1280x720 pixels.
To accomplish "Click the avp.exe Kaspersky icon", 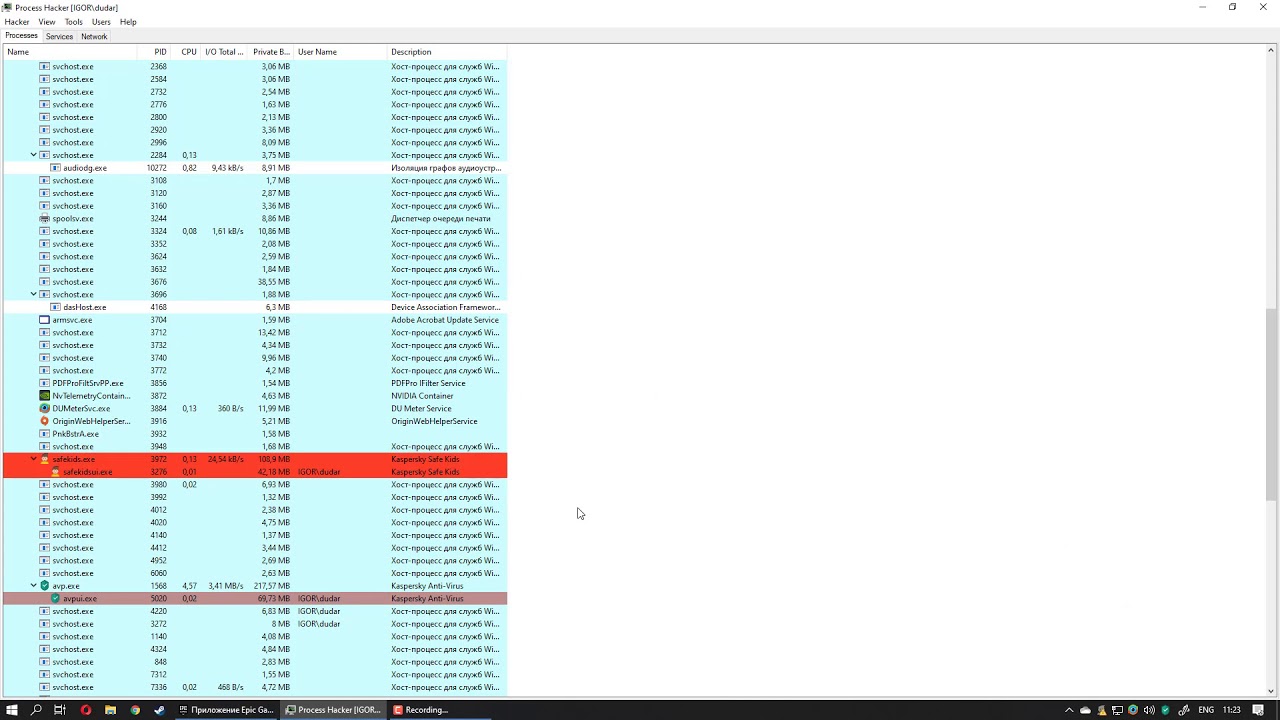I will tap(44, 586).
